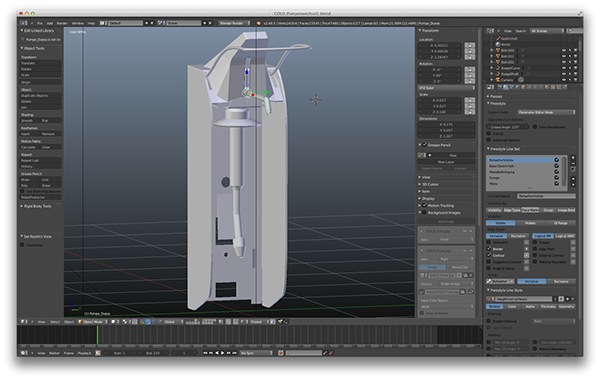This screenshot has height=380, width=600.
Task: Toggle the Motion Tracking checkbox
Action: [x=424, y=205]
